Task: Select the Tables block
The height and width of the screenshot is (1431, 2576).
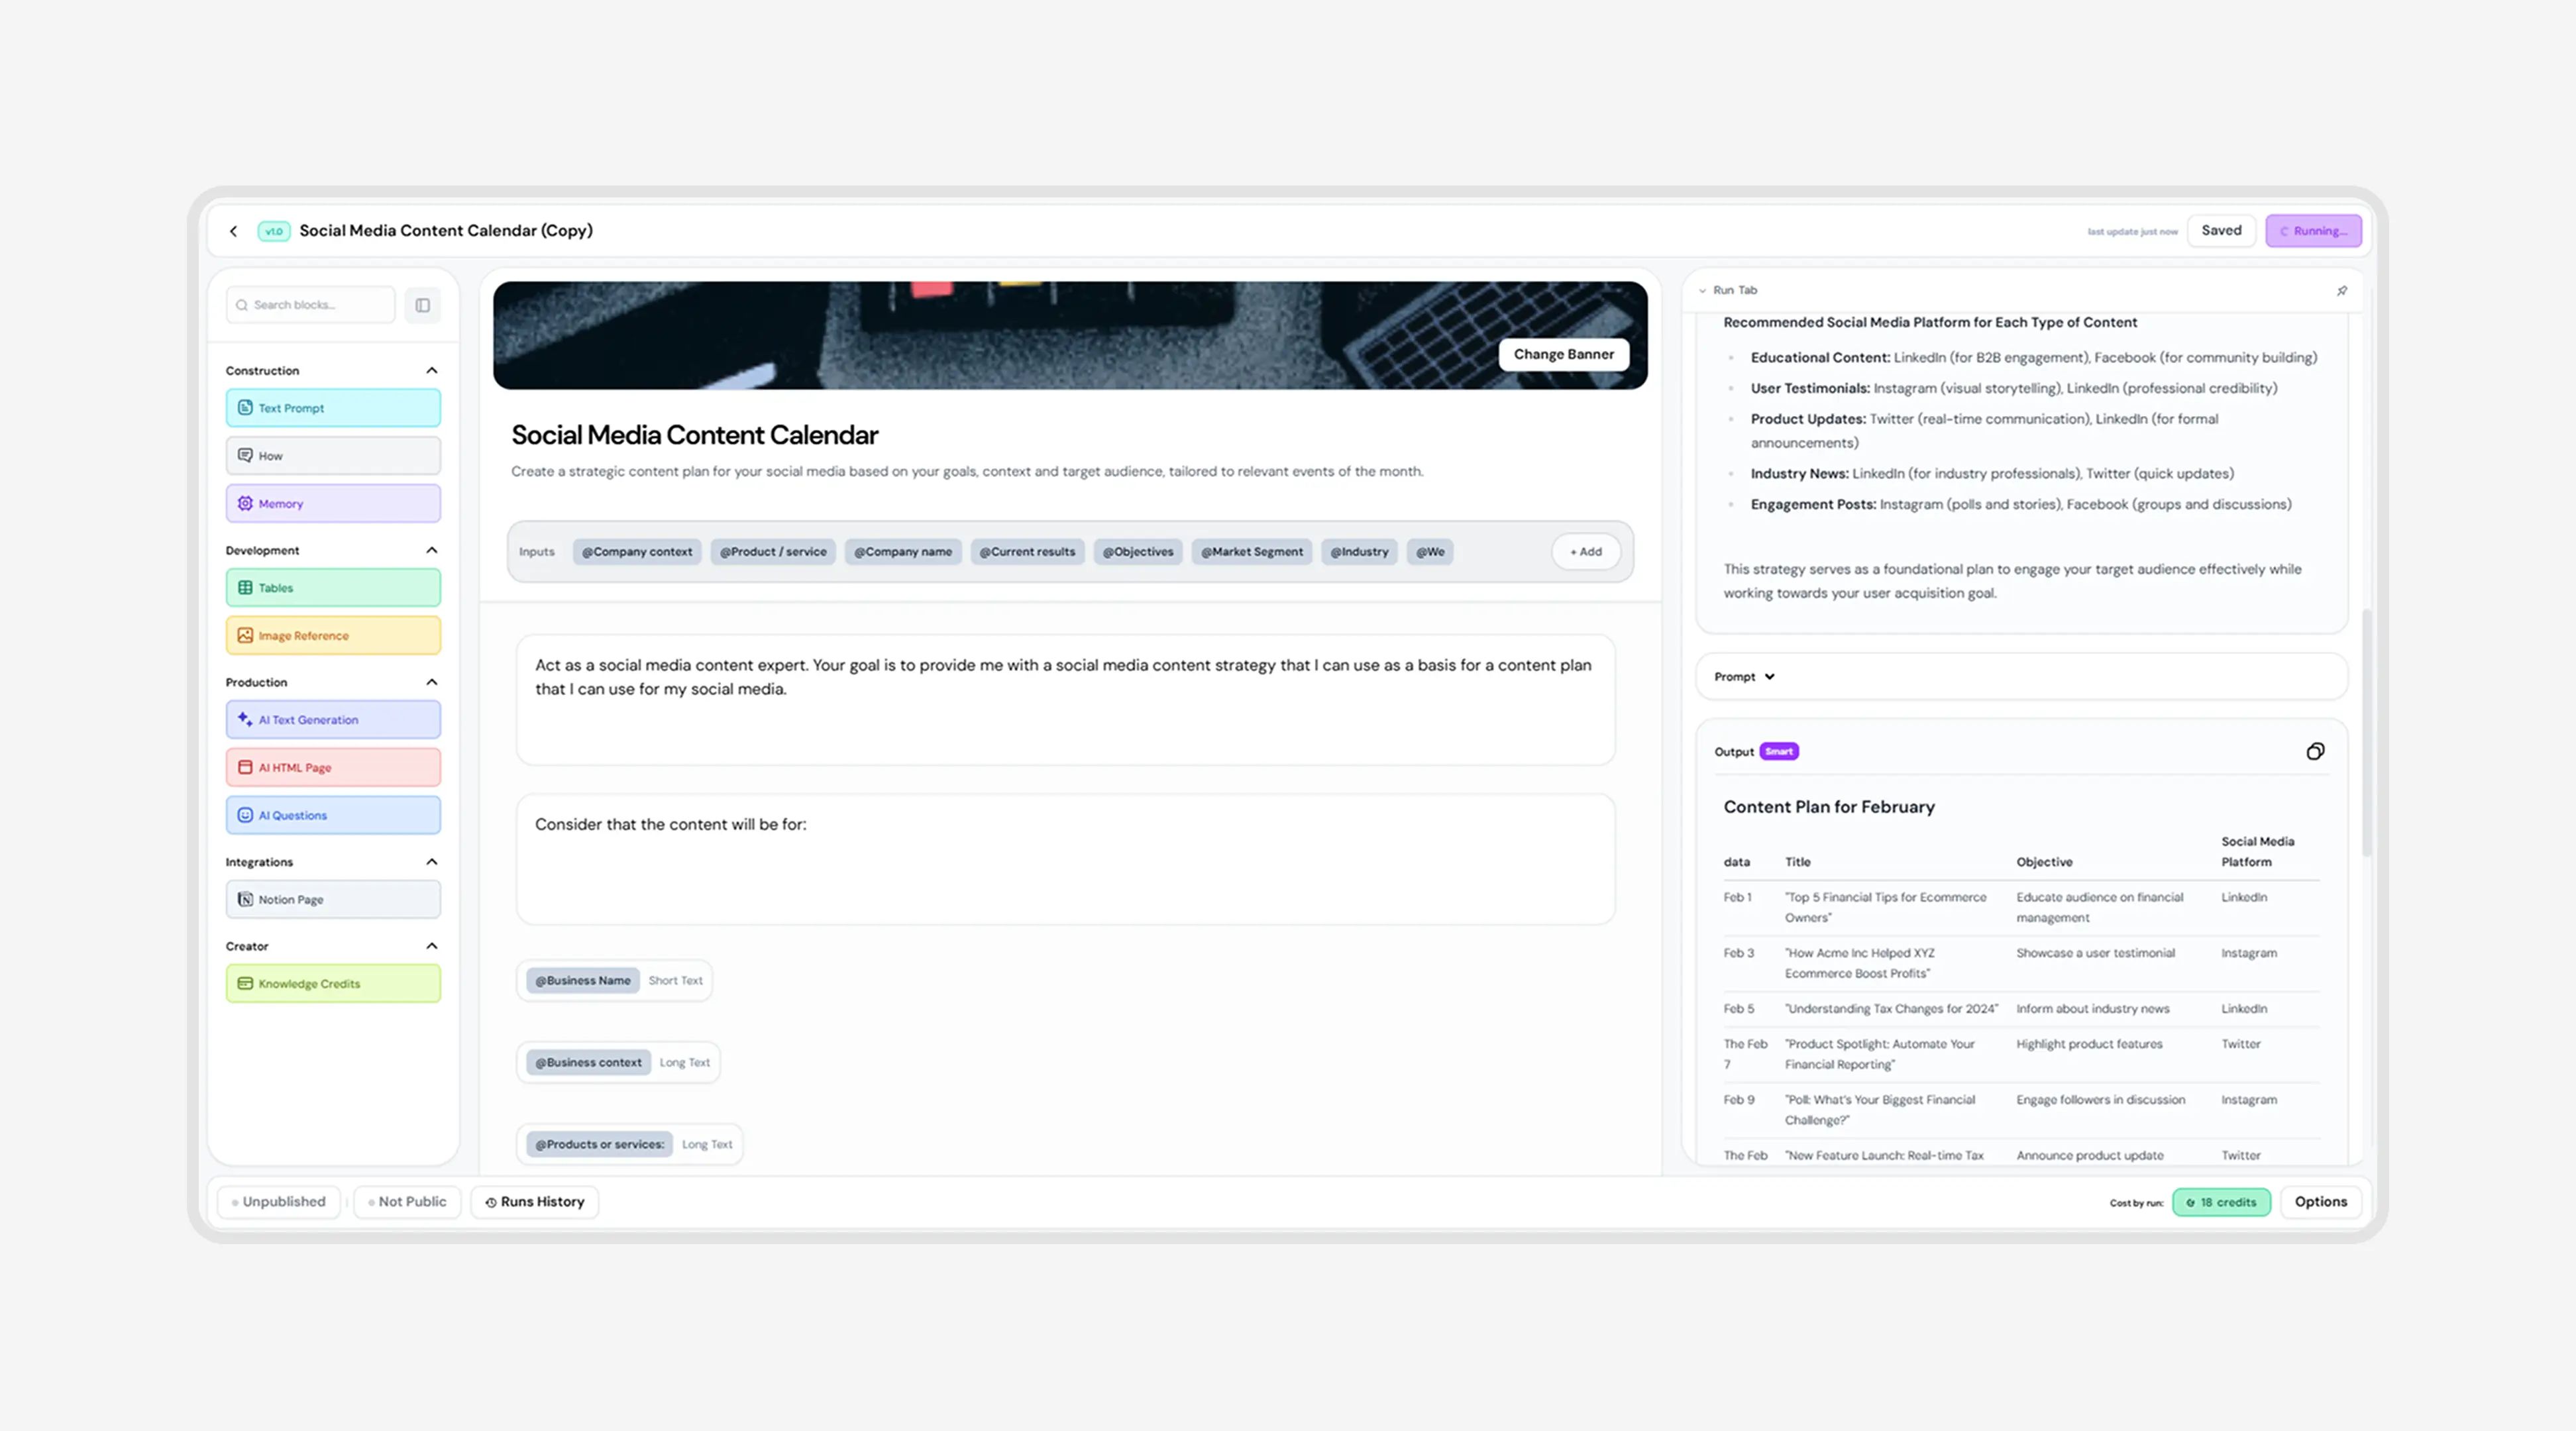Action: coord(333,587)
